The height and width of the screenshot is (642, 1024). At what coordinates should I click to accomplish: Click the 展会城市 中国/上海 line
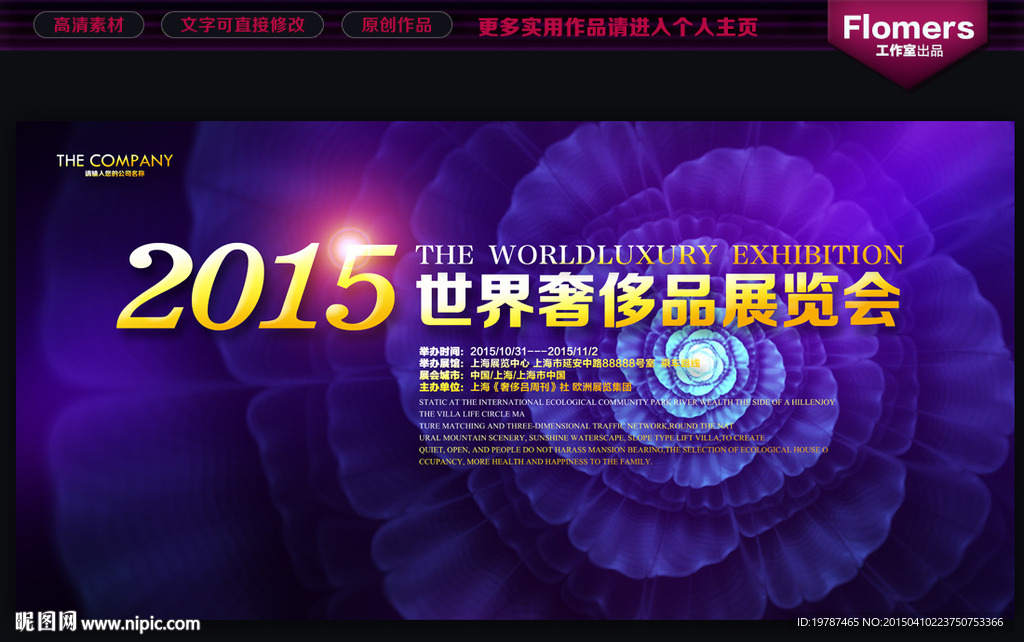click(492, 375)
